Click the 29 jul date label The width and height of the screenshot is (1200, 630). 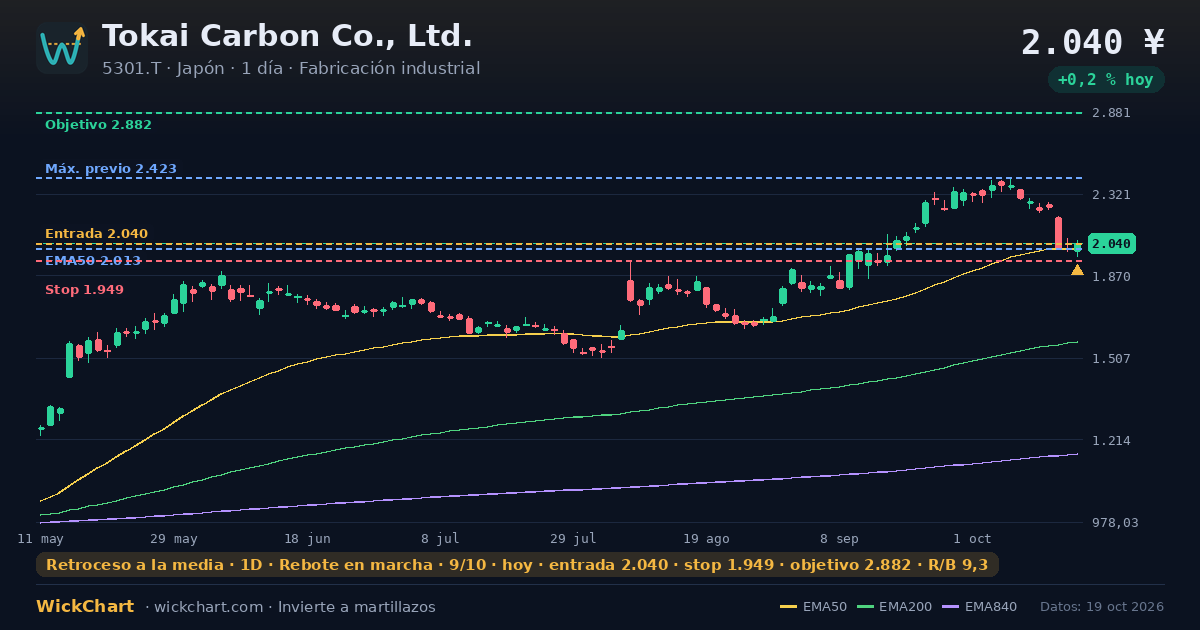coord(573,538)
